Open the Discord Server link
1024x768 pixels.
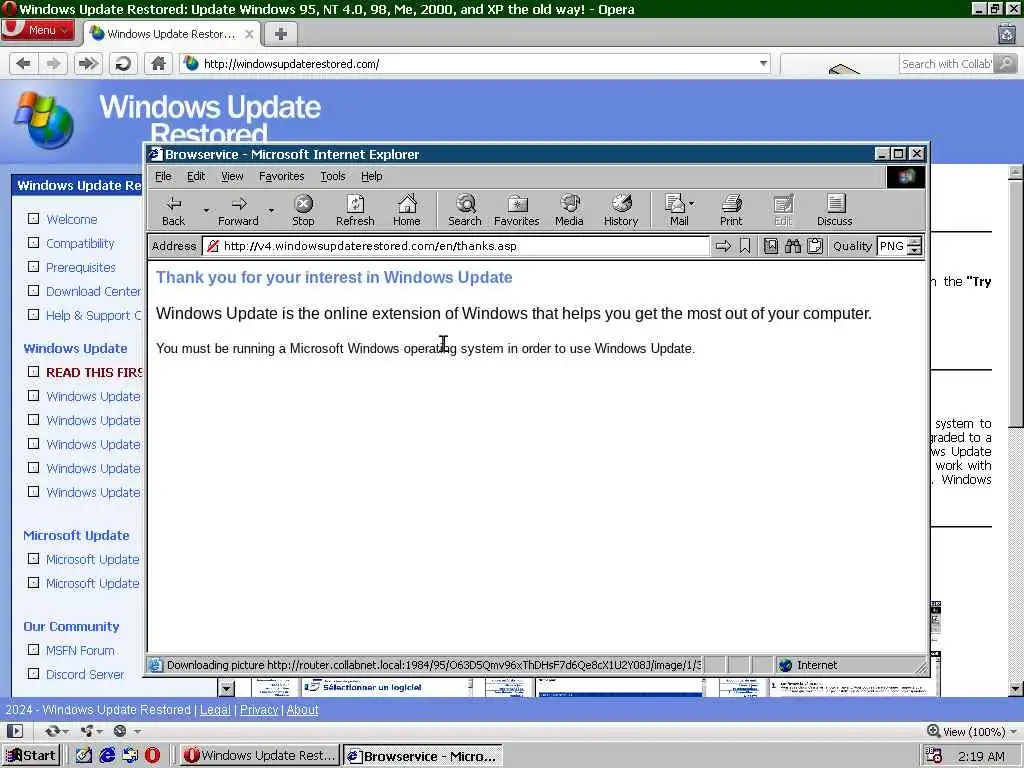(x=85, y=675)
